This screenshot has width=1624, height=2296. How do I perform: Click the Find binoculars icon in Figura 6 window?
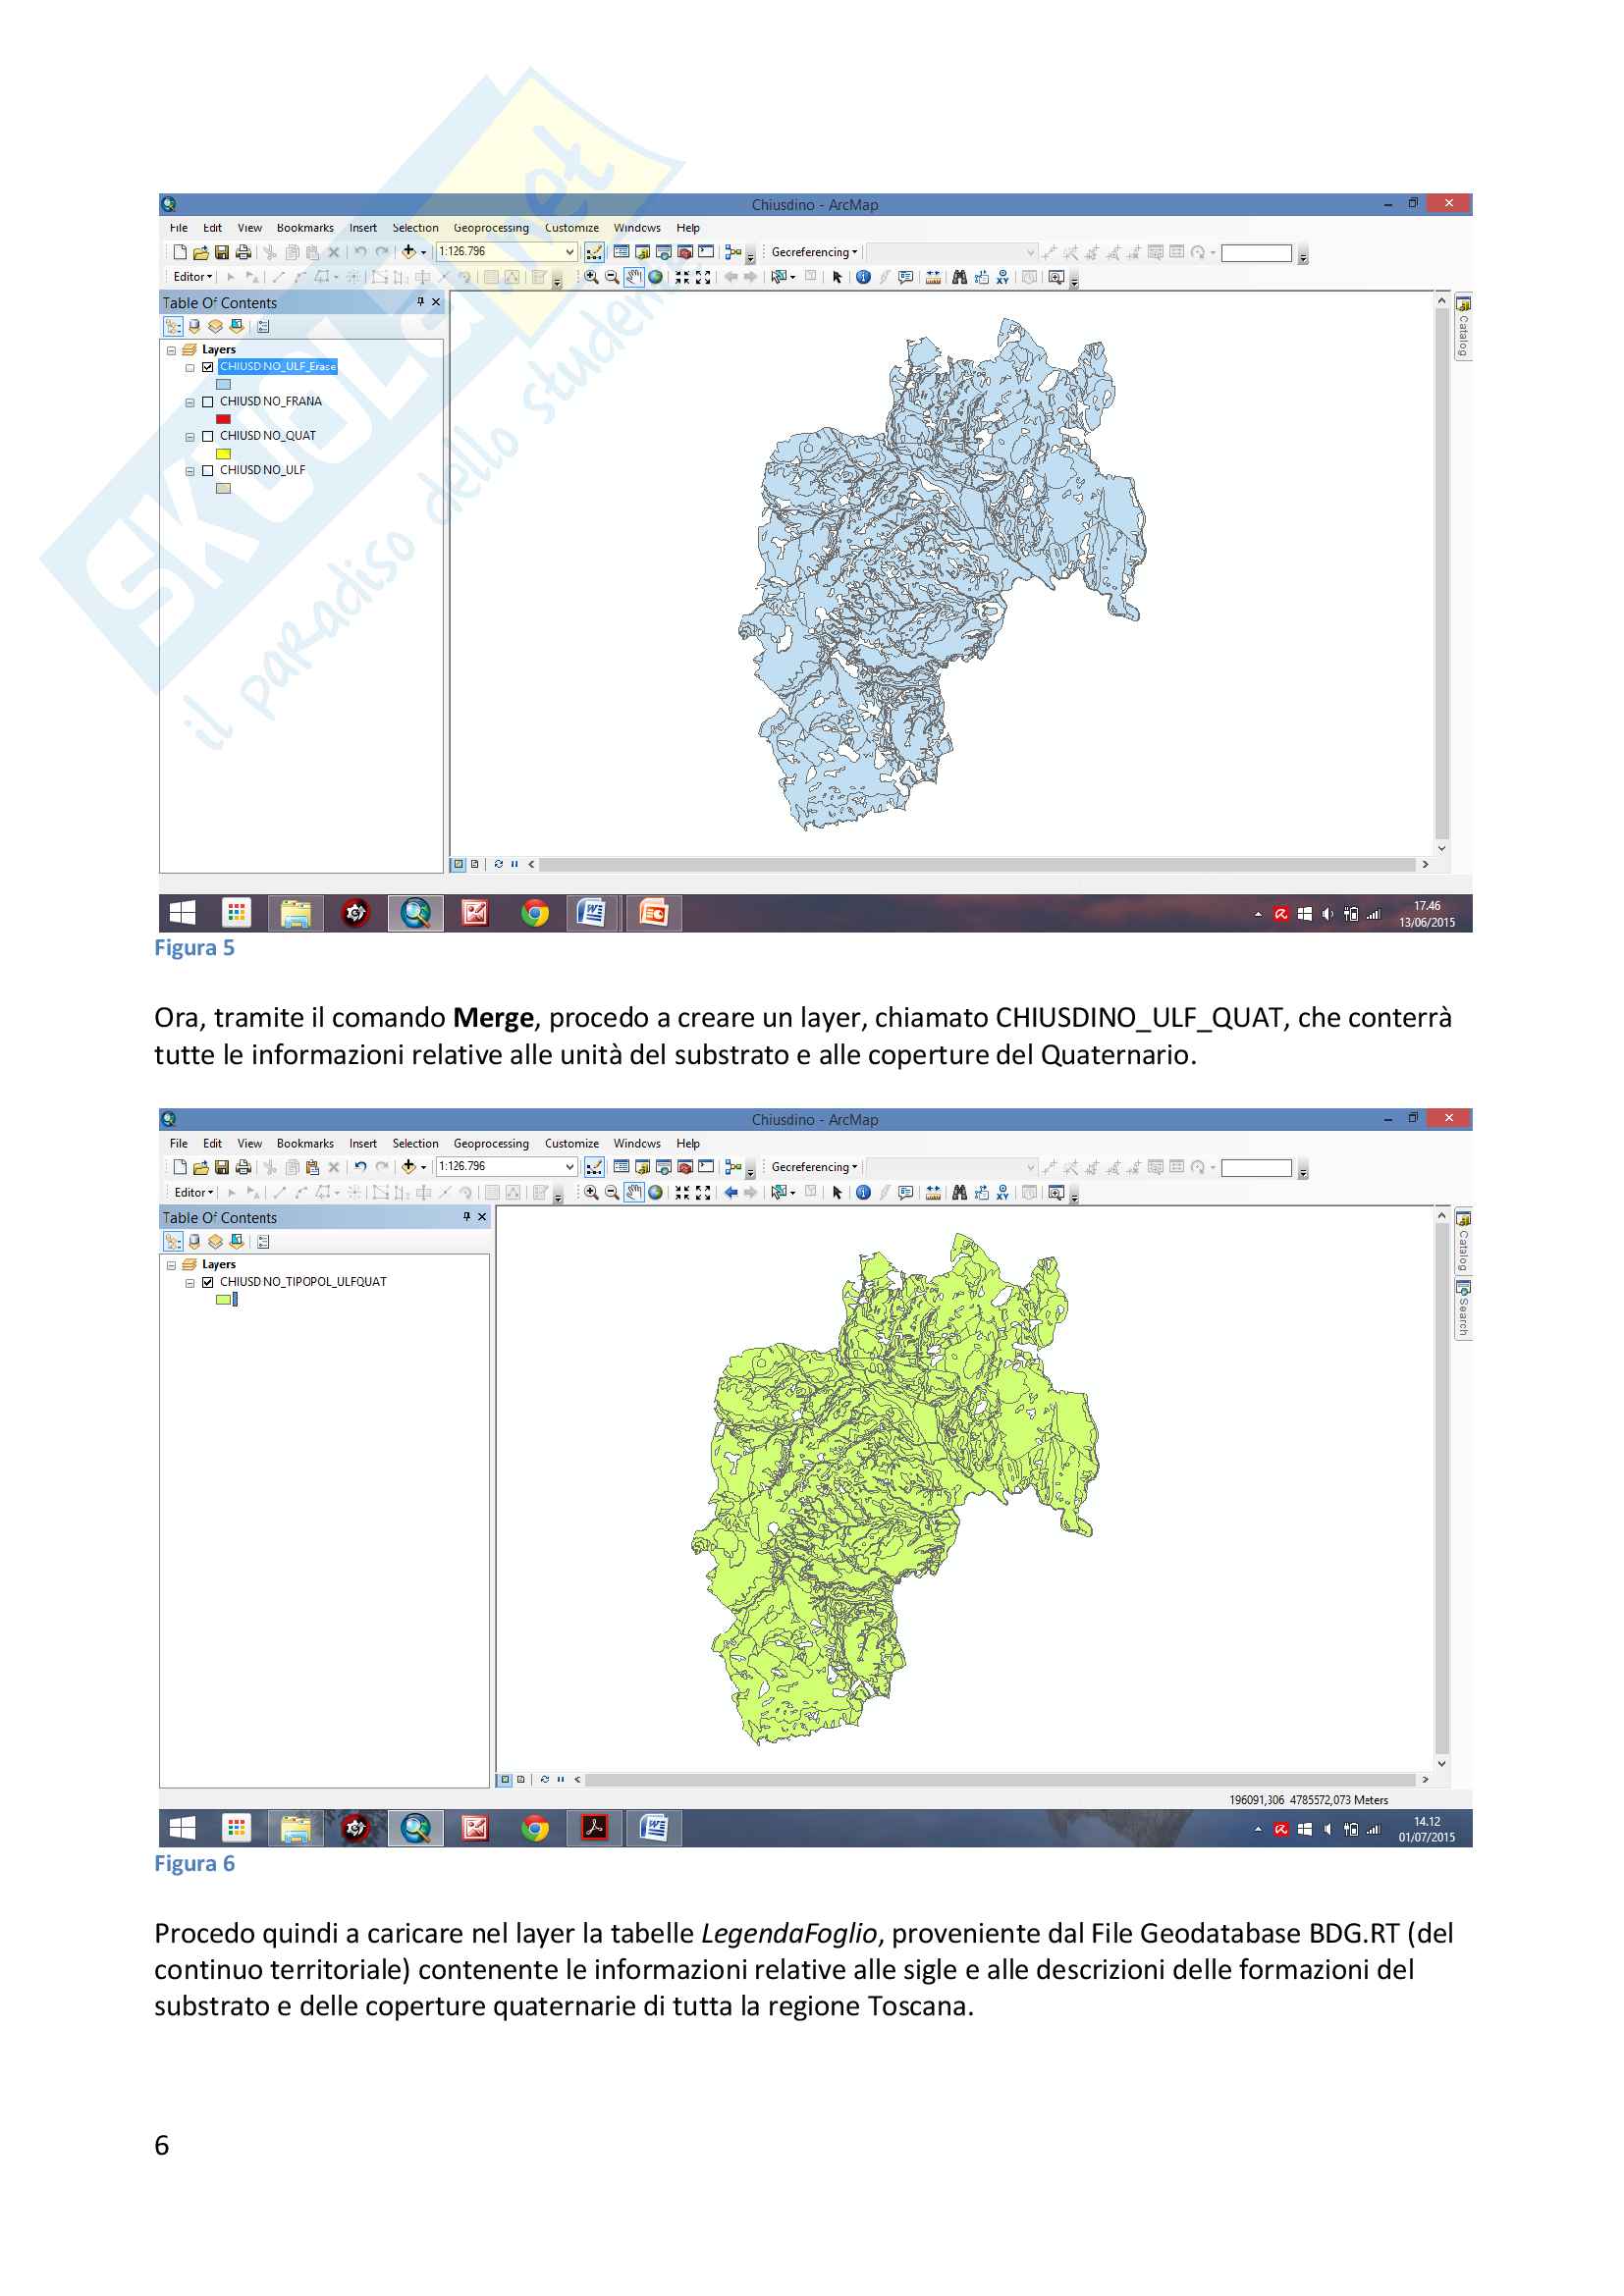click(959, 1192)
